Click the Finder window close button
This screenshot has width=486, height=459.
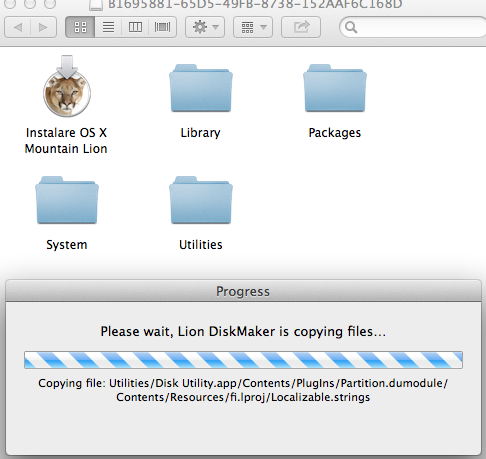click(10, 3)
